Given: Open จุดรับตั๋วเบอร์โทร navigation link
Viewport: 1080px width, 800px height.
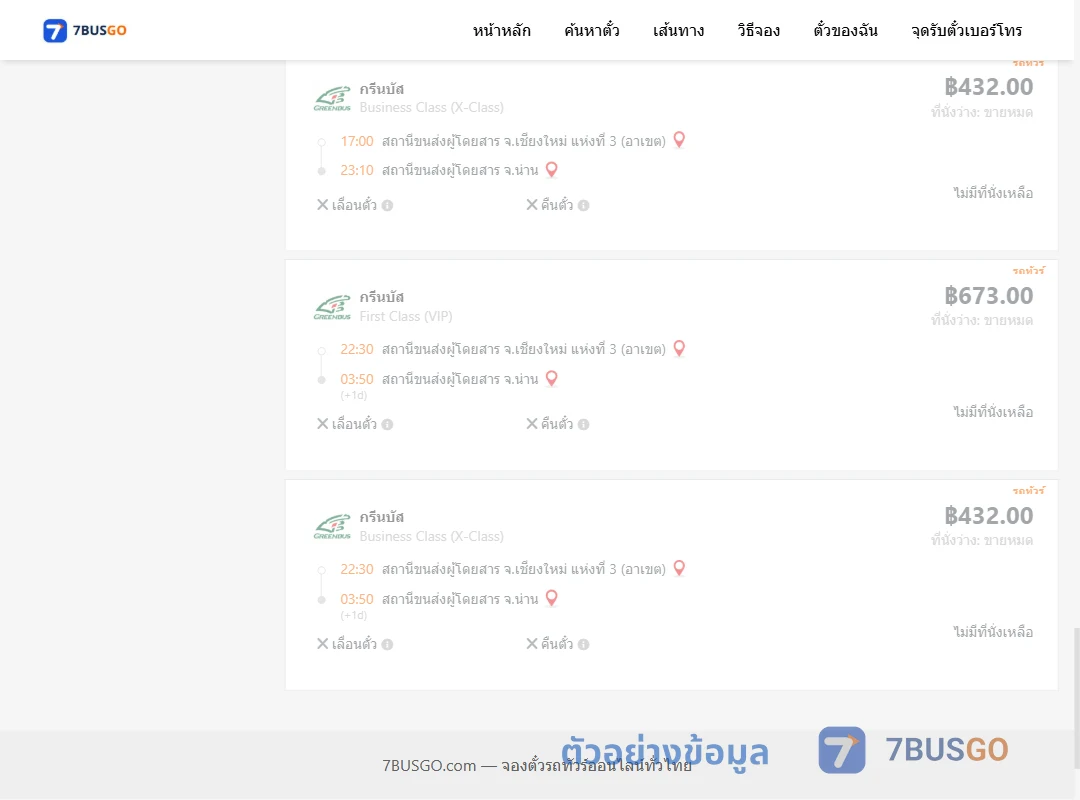Looking at the screenshot, I should [x=966, y=30].
